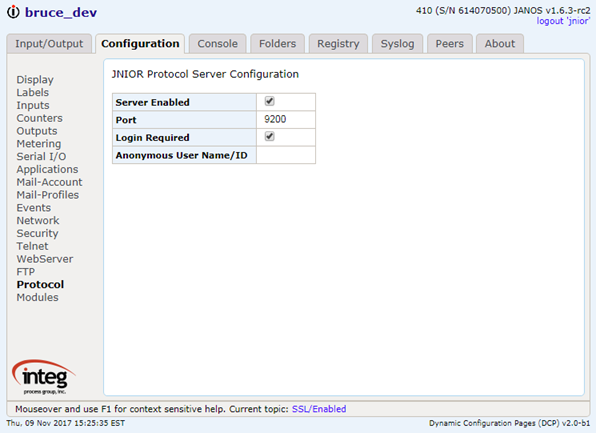
Task: Open the Peers tab
Action: click(450, 44)
